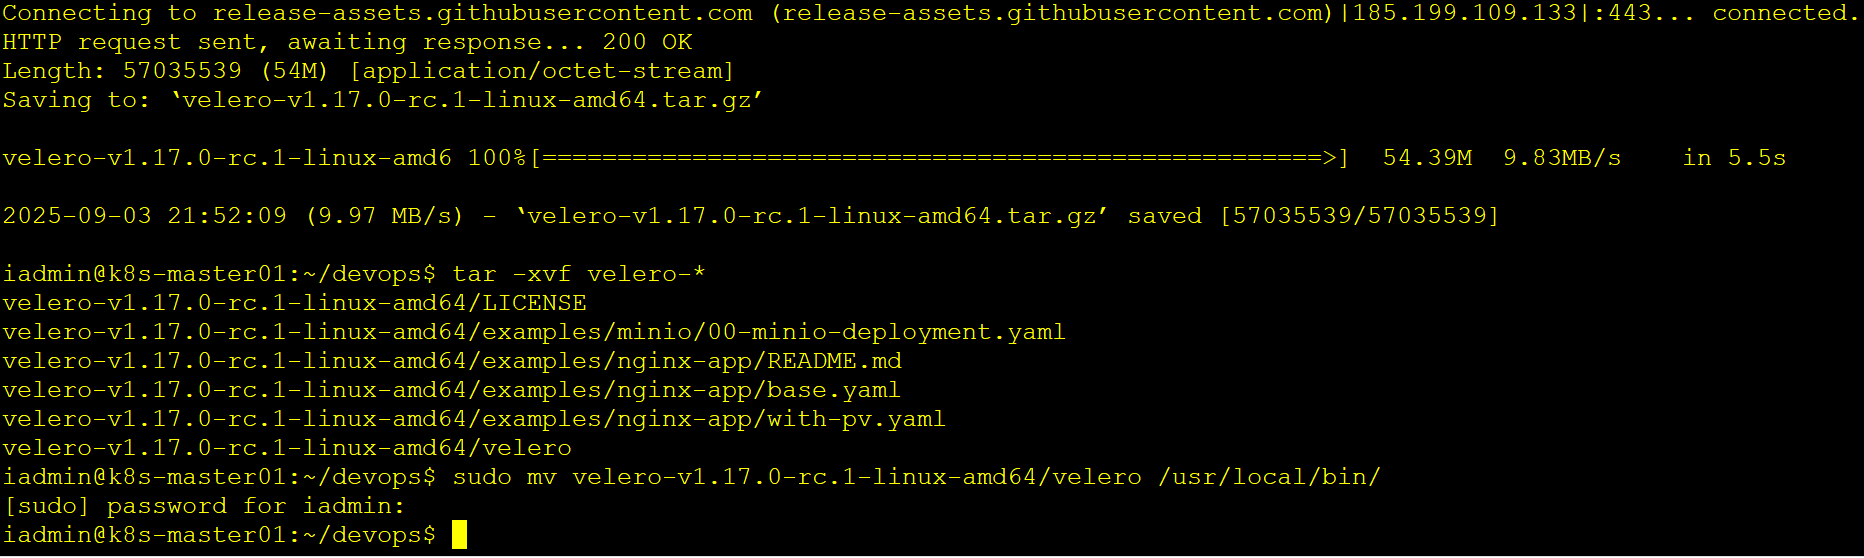
Task: Click the 'Saving to:' filename line
Action: (382, 100)
